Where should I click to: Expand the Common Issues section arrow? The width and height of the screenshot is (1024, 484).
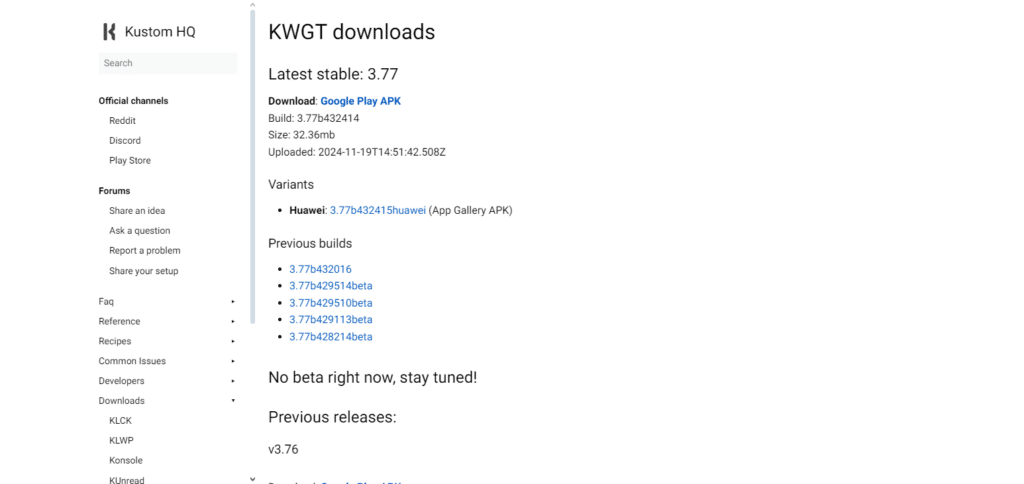point(233,361)
